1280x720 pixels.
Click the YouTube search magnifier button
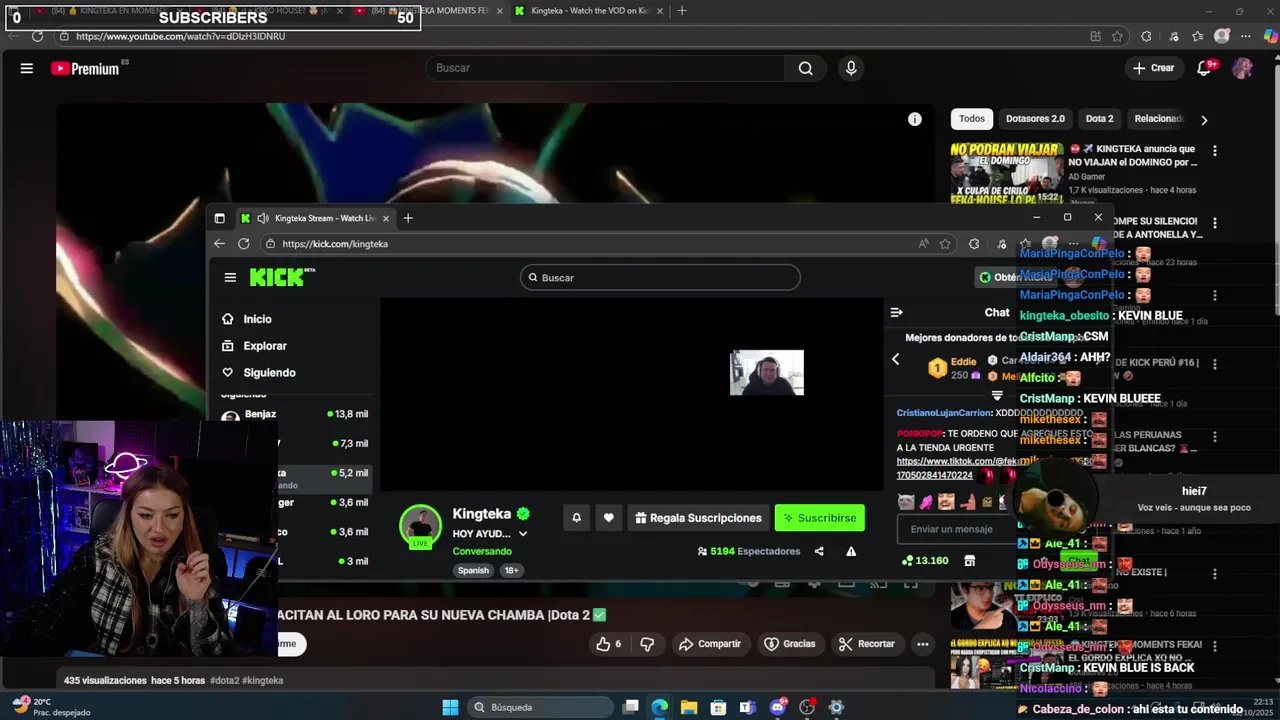coord(805,68)
